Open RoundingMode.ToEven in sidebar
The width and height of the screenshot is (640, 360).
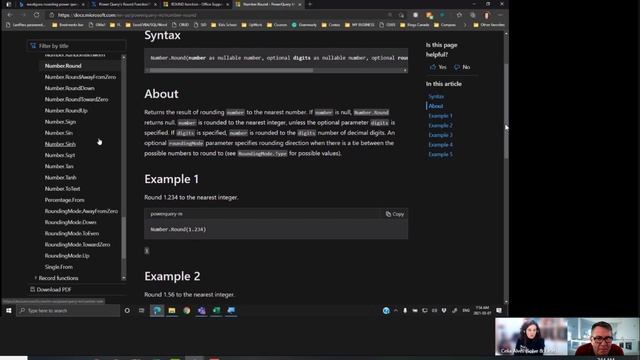[72, 233]
